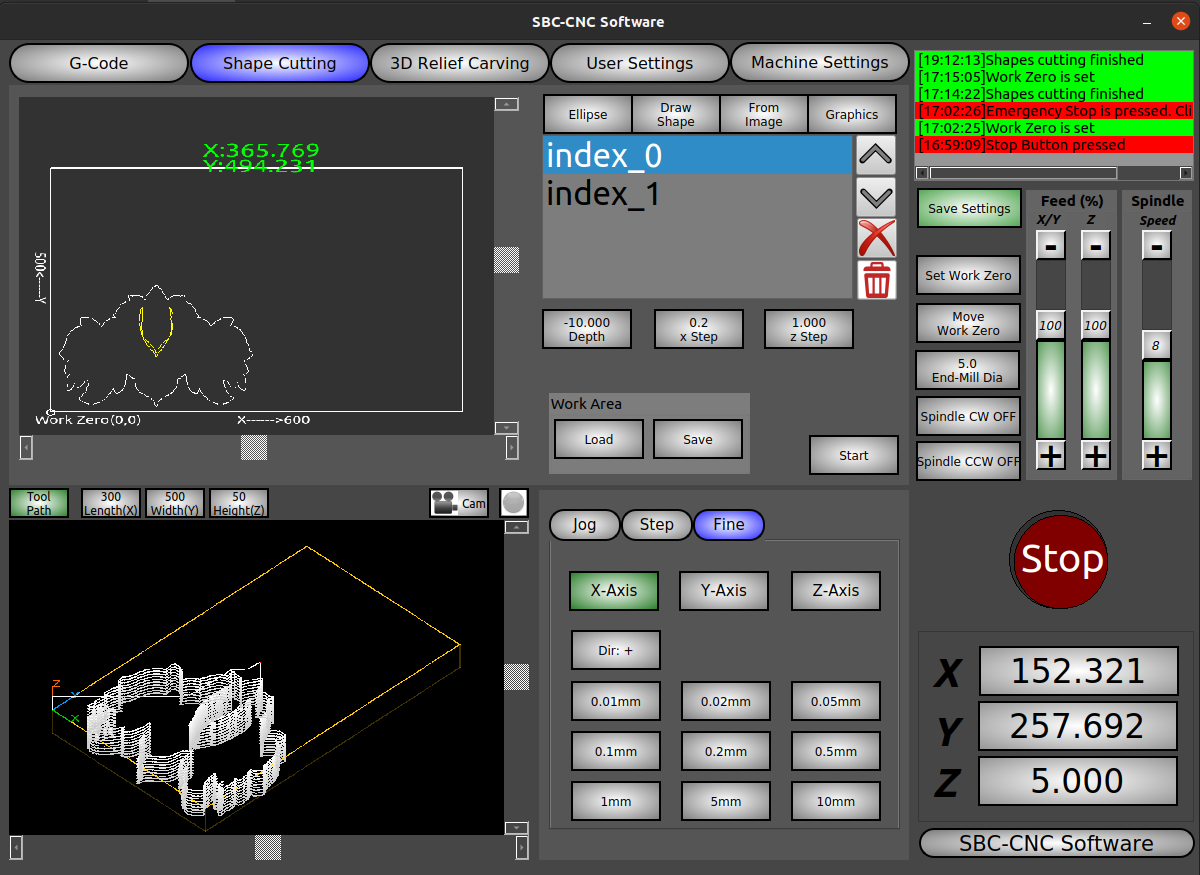The height and width of the screenshot is (875, 1200).
Task: Open the Machine Settings tab
Action: click(x=819, y=62)
